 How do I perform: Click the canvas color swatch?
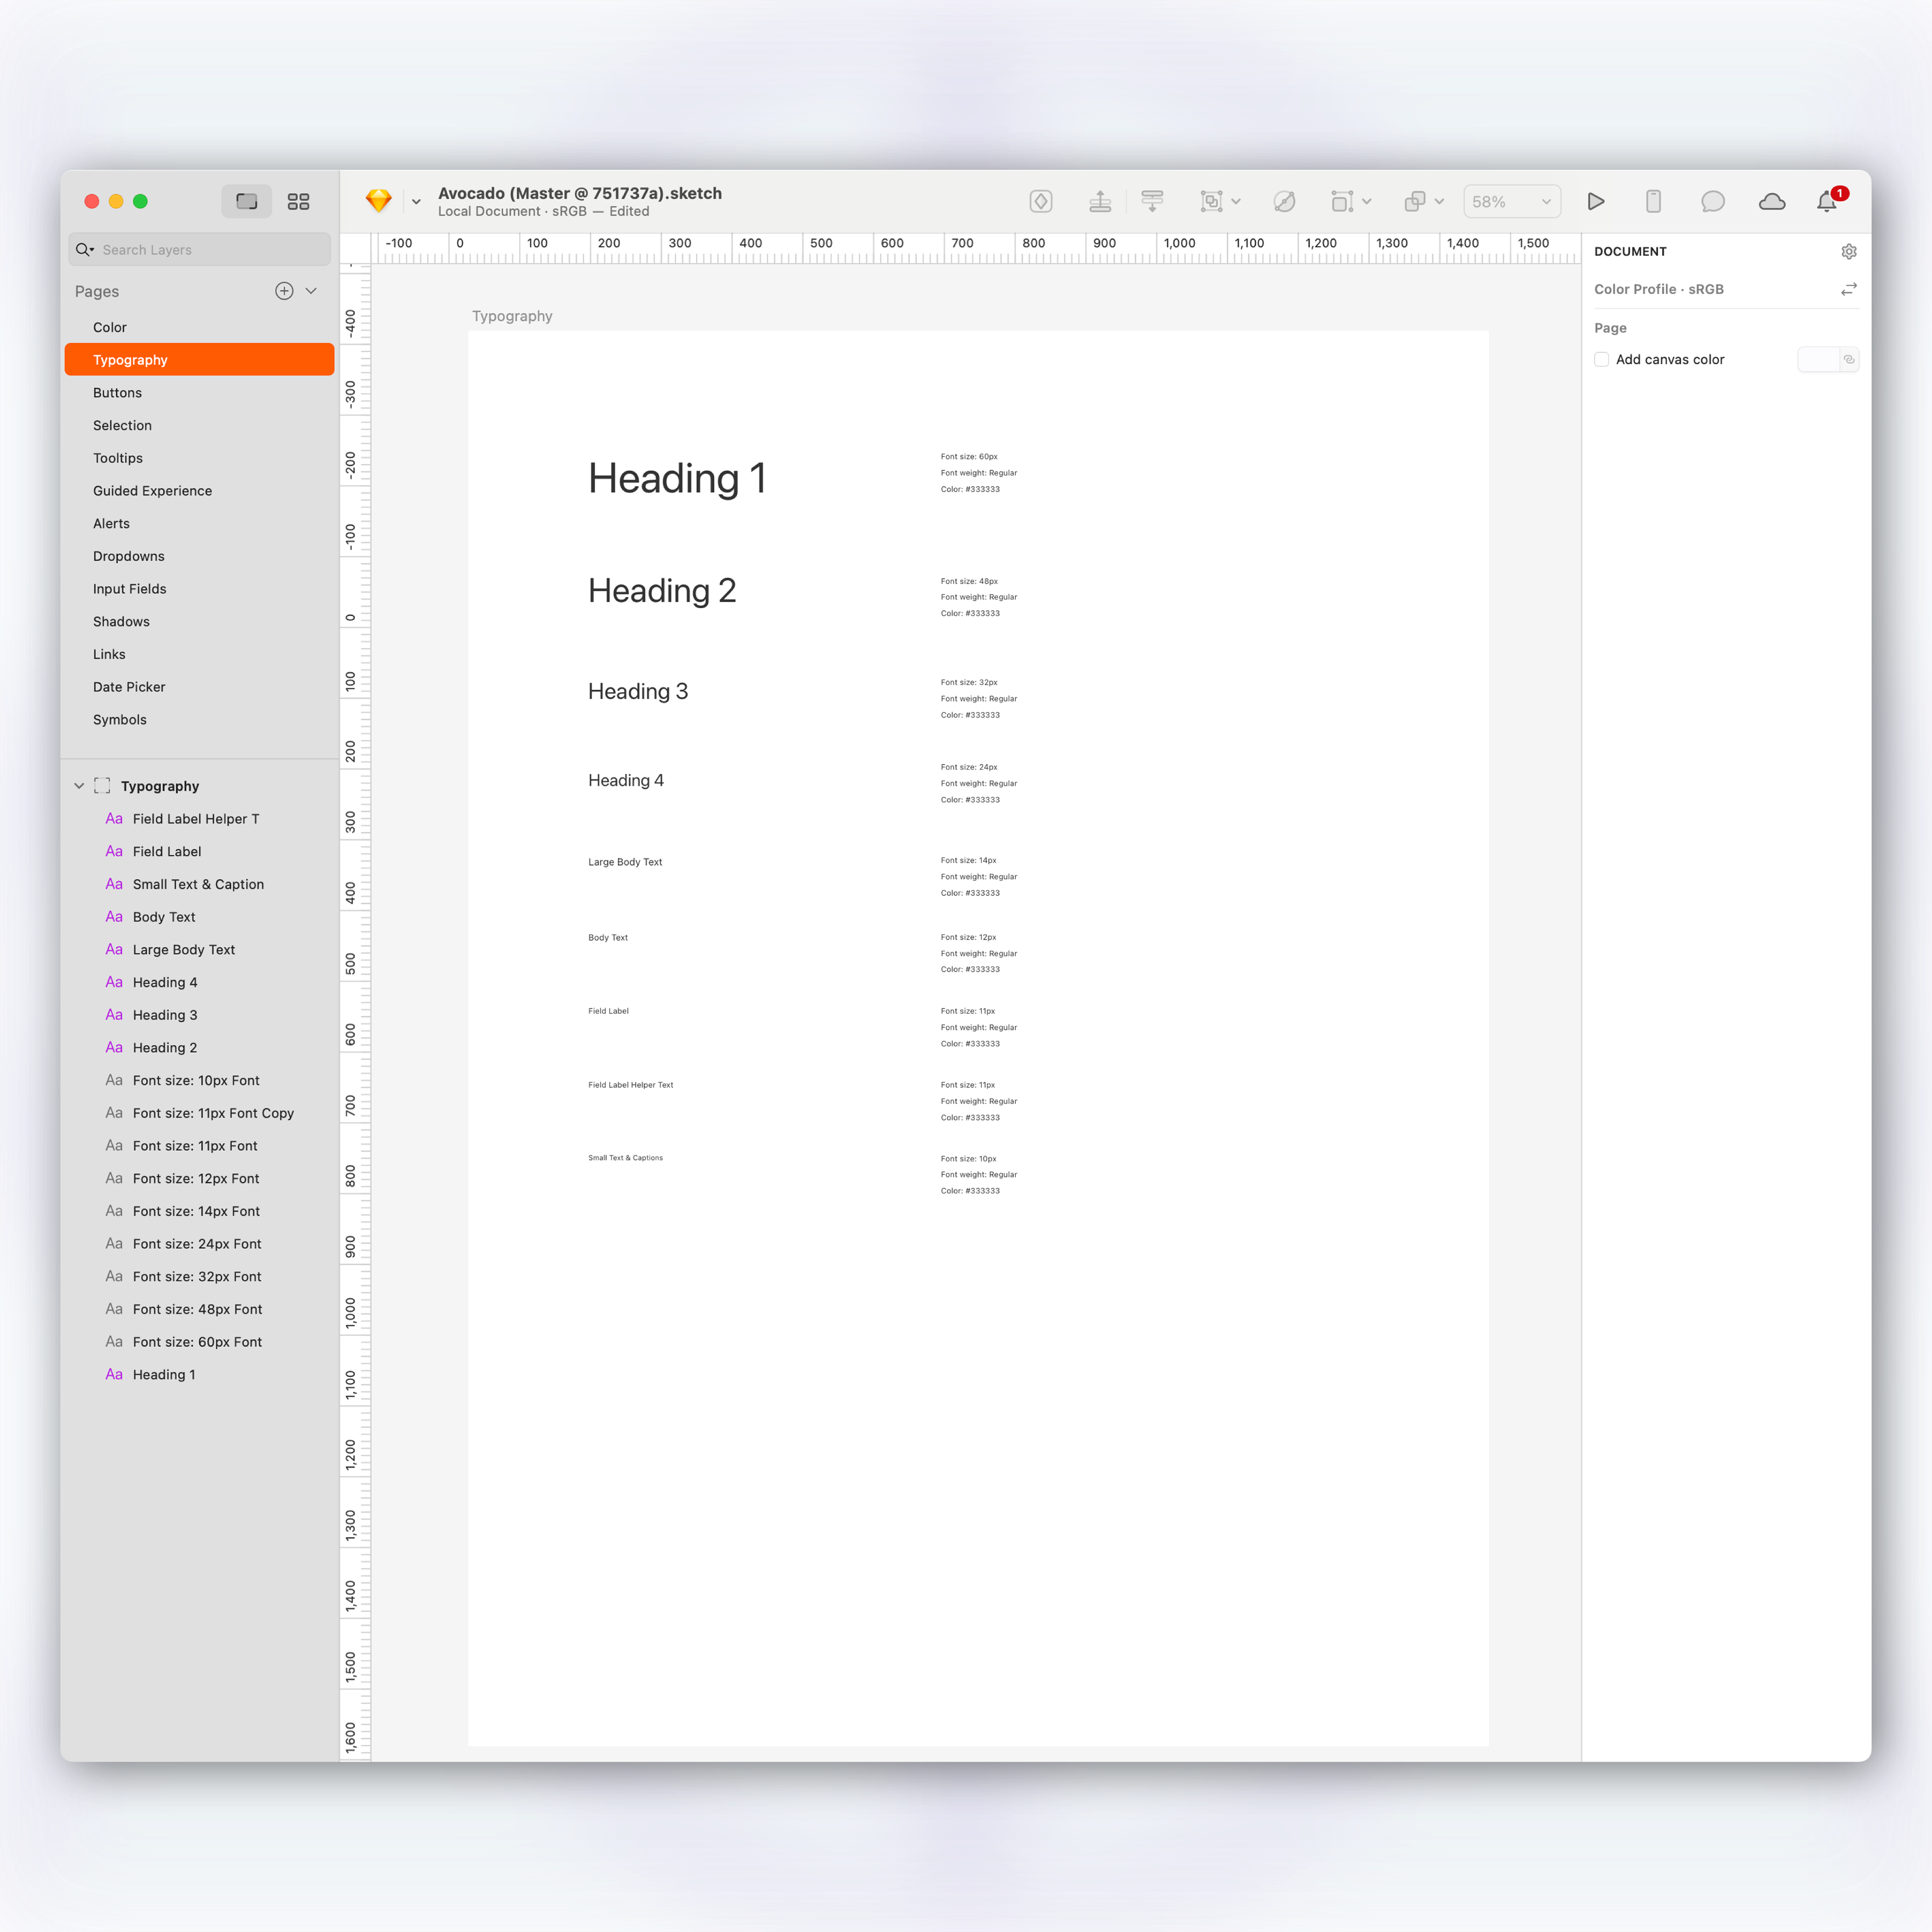click(1818, 360)
